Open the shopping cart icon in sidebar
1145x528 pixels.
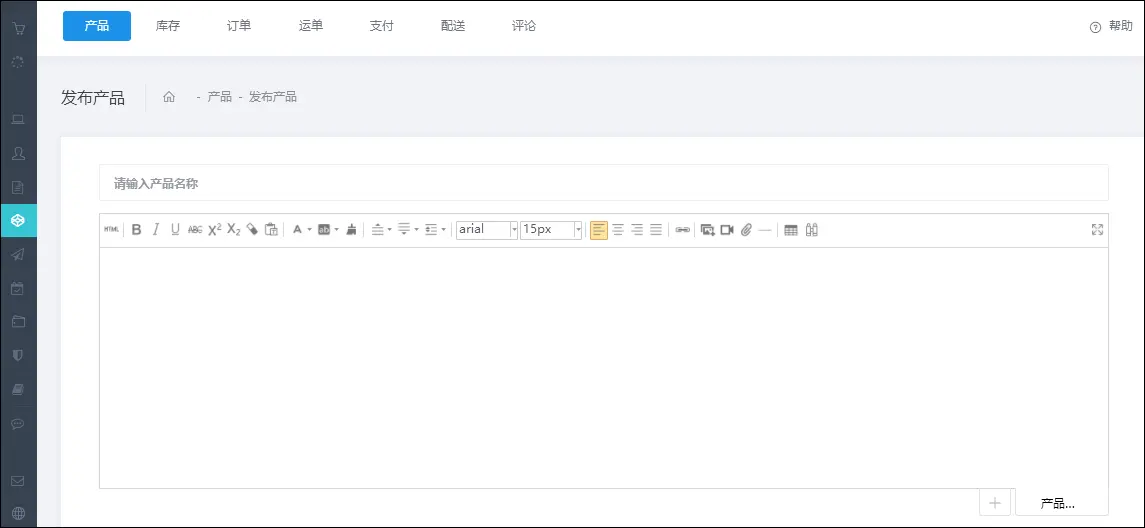[x=18, y=28]
